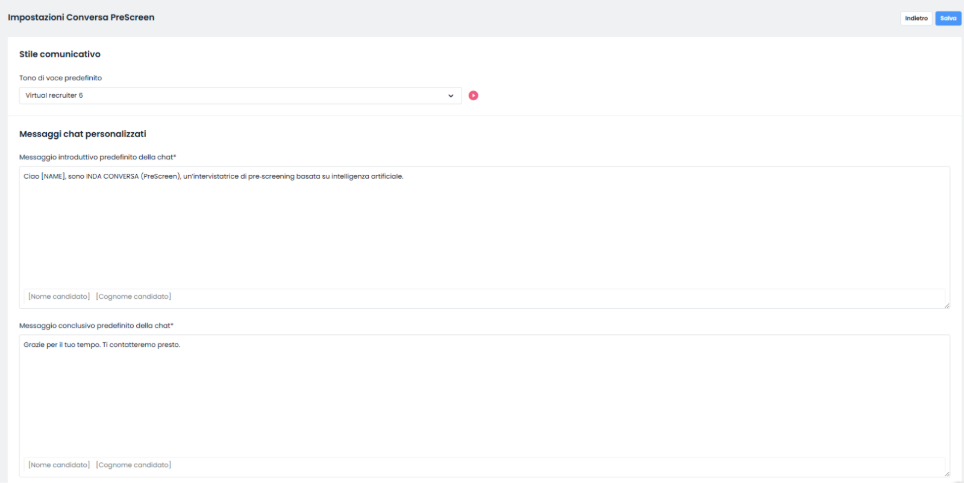The width and height of the screenshot is (964, 483).
Task: Open the Tono di voce predefinito dropdown
Action: click(240, 95)
